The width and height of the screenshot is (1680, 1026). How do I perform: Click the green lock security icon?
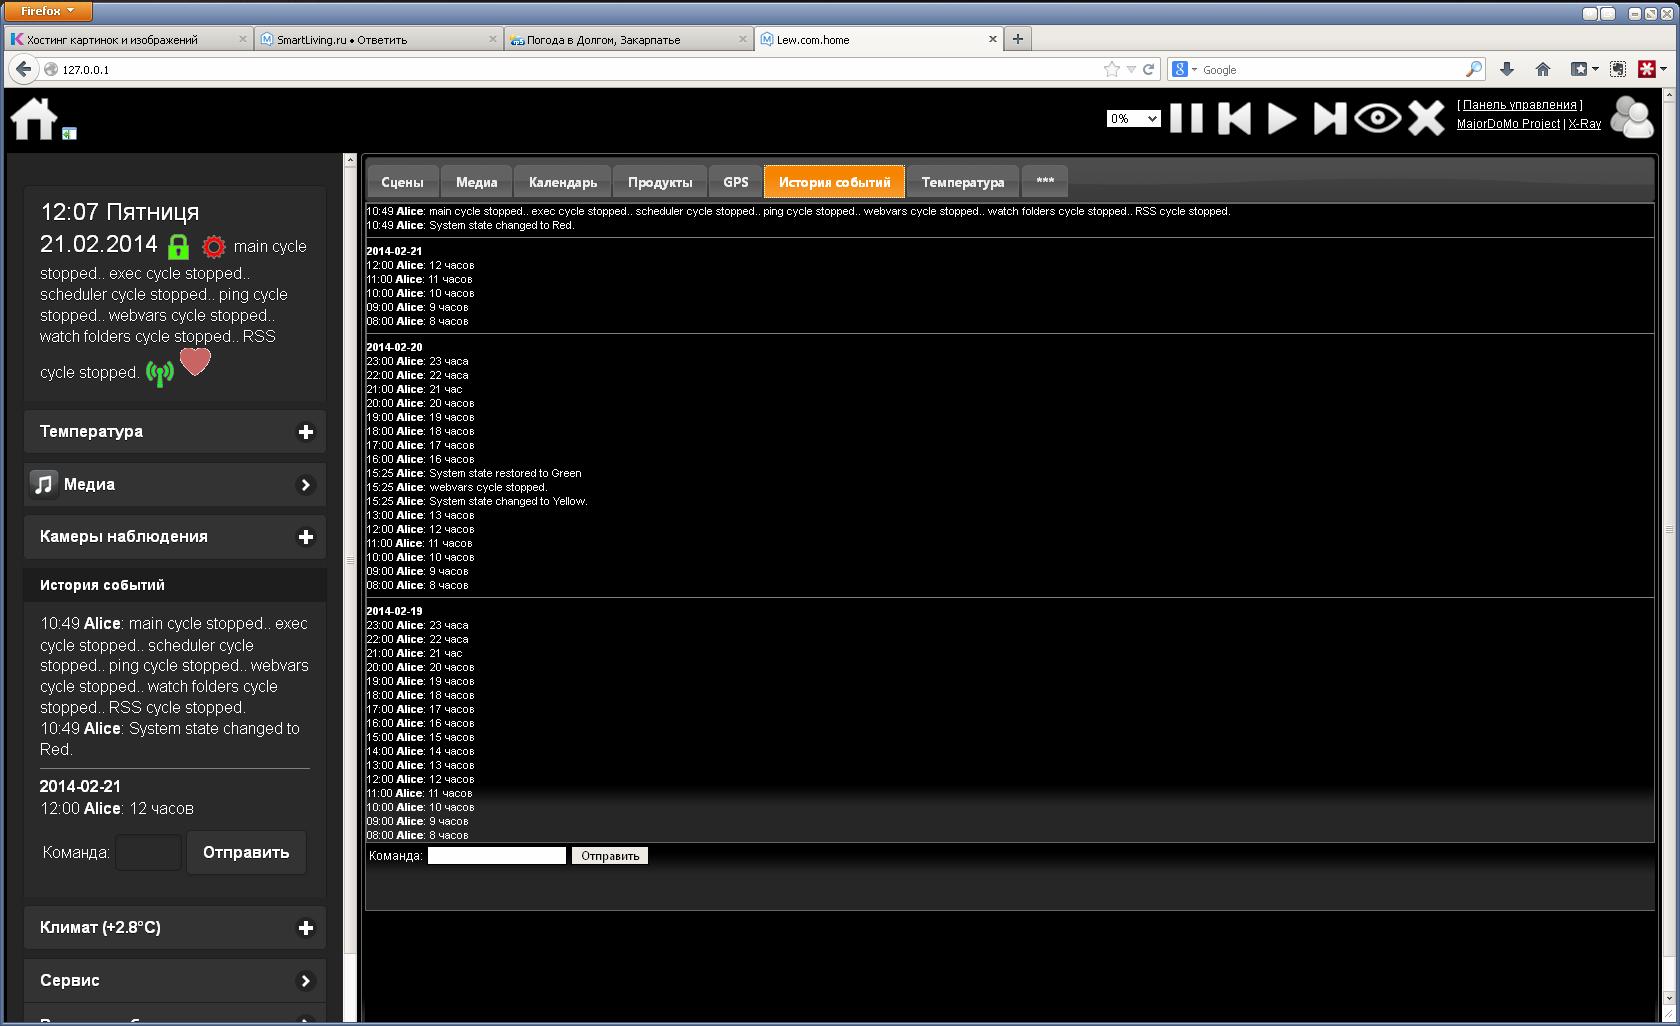point(178,247)
